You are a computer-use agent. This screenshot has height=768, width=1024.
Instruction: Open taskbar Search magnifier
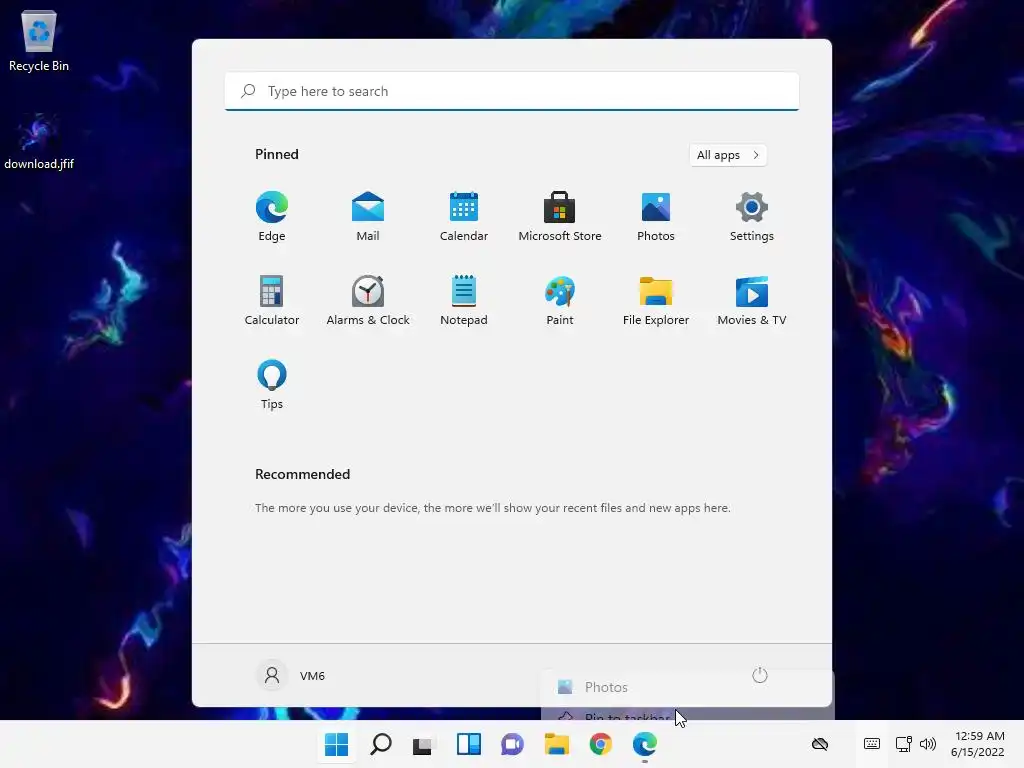[x=381, y=744]
